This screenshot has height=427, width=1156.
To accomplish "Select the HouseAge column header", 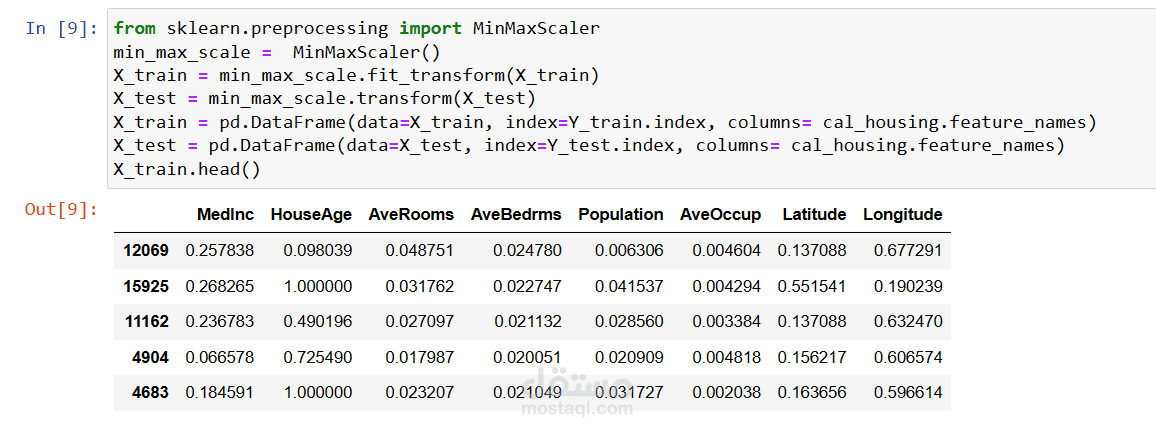I will (x=311, y=214).
